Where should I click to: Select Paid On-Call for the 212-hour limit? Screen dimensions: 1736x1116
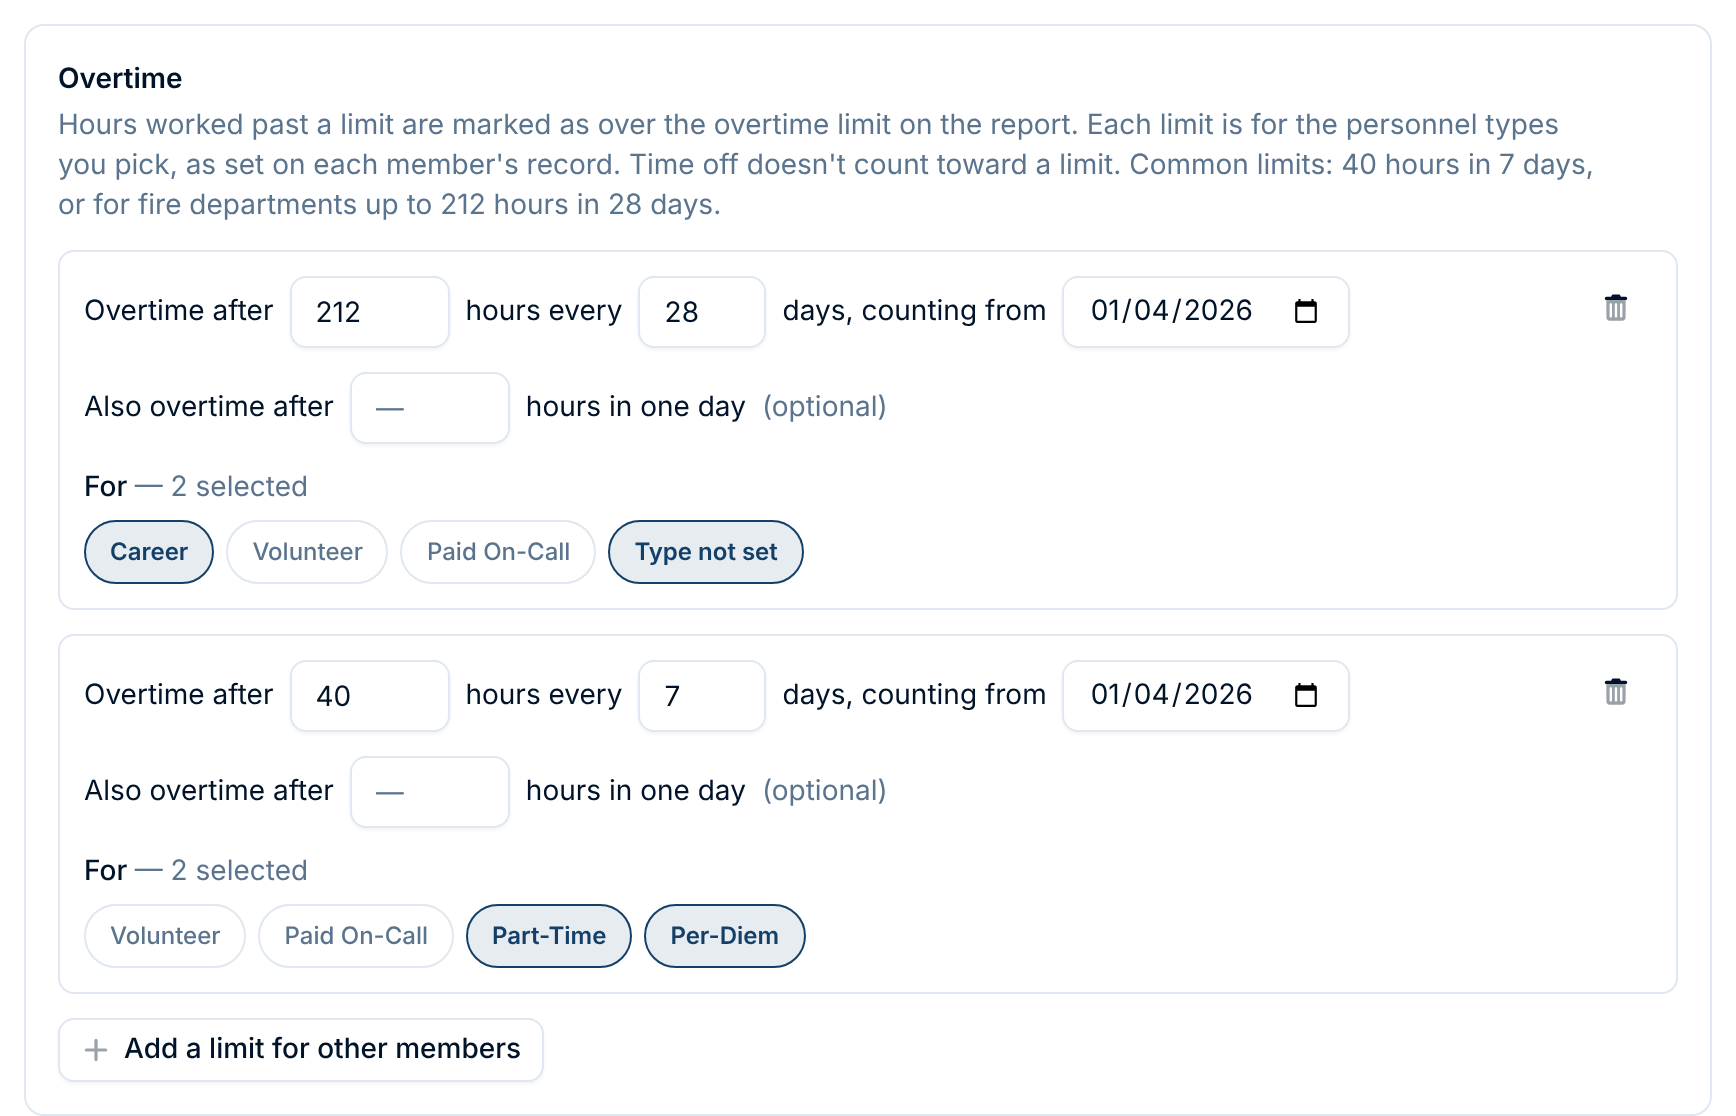(x=498, y=552)
